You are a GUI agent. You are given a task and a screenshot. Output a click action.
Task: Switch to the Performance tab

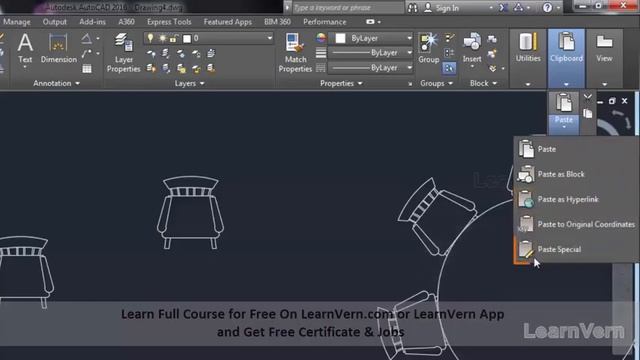pyautogui.click(x=324, y=22)
